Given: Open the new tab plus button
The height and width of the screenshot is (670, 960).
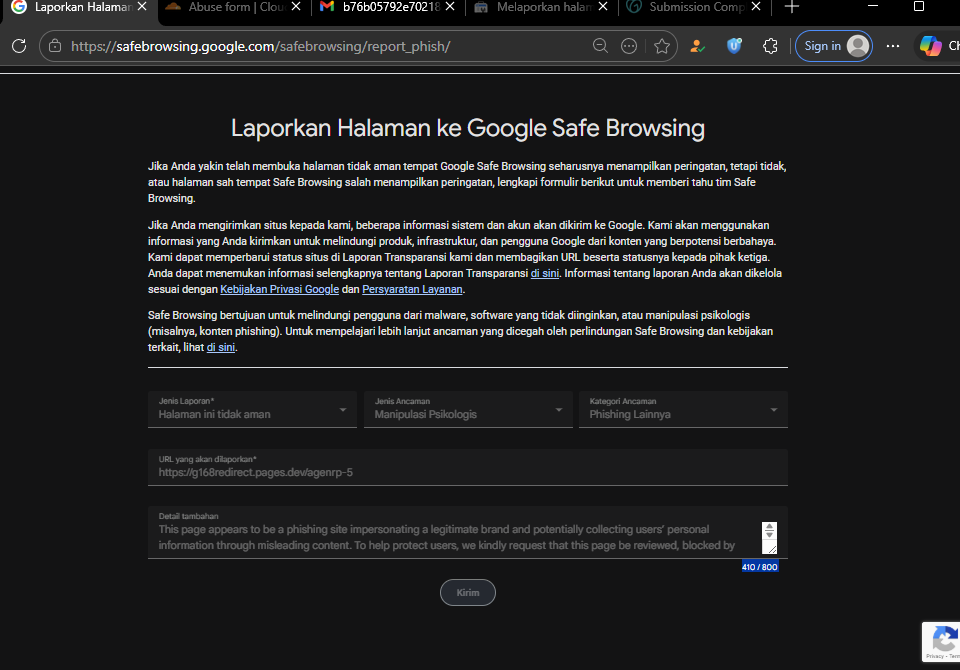Looking at the screenshot, I should 792,7.
